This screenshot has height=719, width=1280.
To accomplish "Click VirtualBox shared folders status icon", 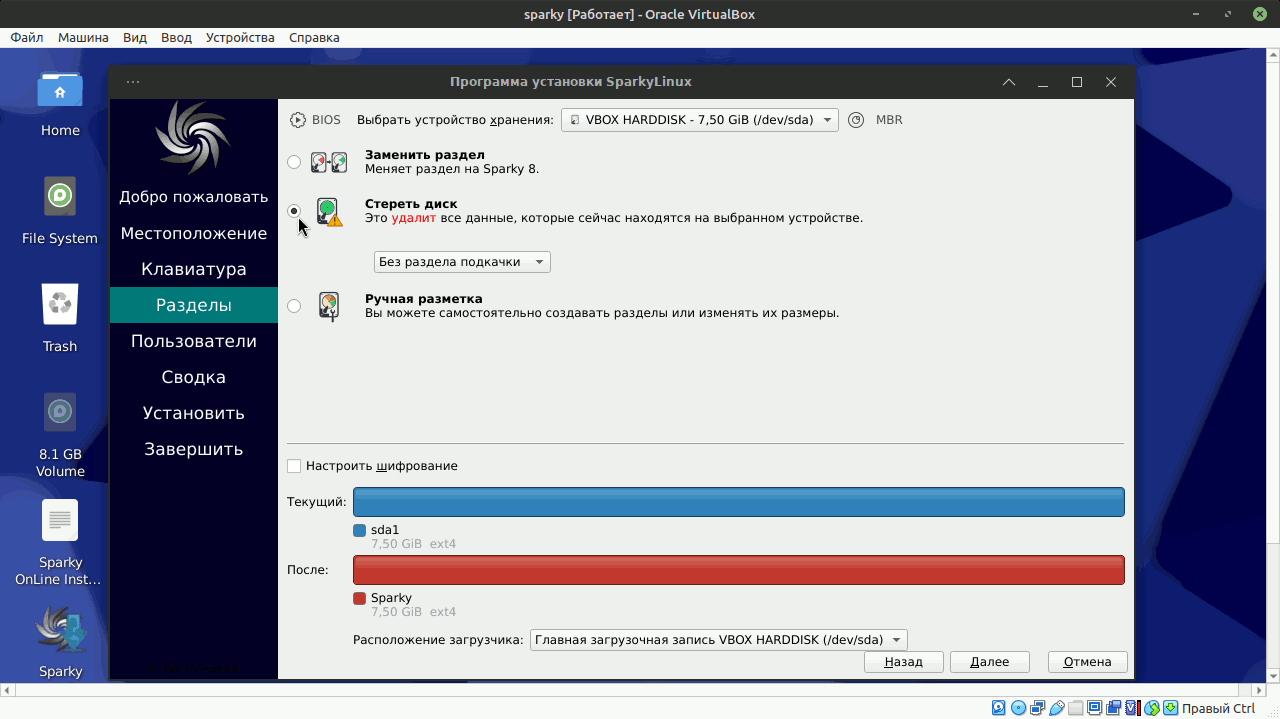I will click(1075, 708).
